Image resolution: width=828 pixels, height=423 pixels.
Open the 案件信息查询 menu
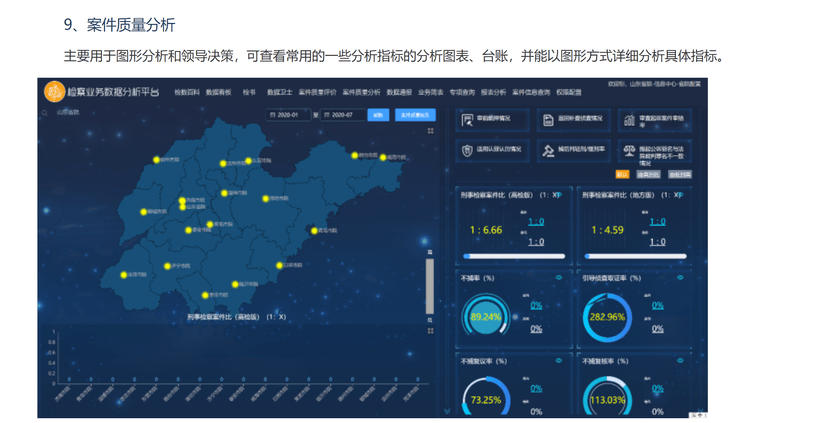click(531, 92)
